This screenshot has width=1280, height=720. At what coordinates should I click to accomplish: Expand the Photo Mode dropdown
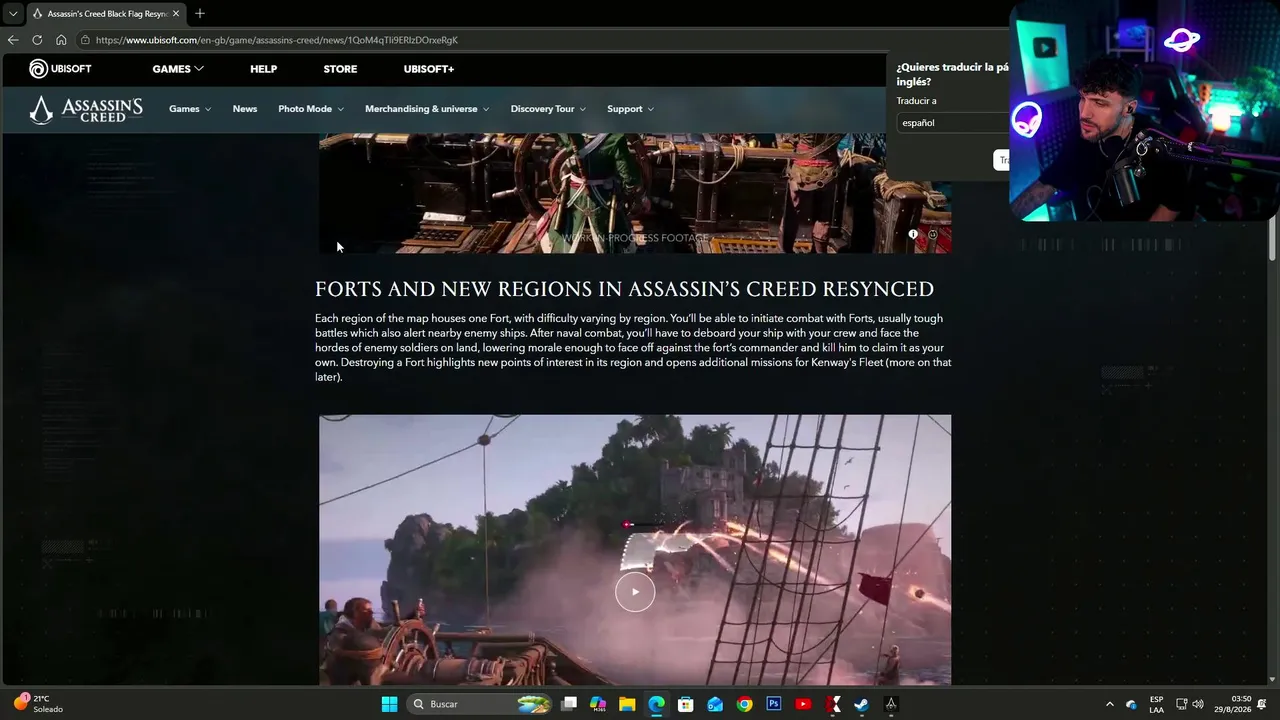coord(311,109)
